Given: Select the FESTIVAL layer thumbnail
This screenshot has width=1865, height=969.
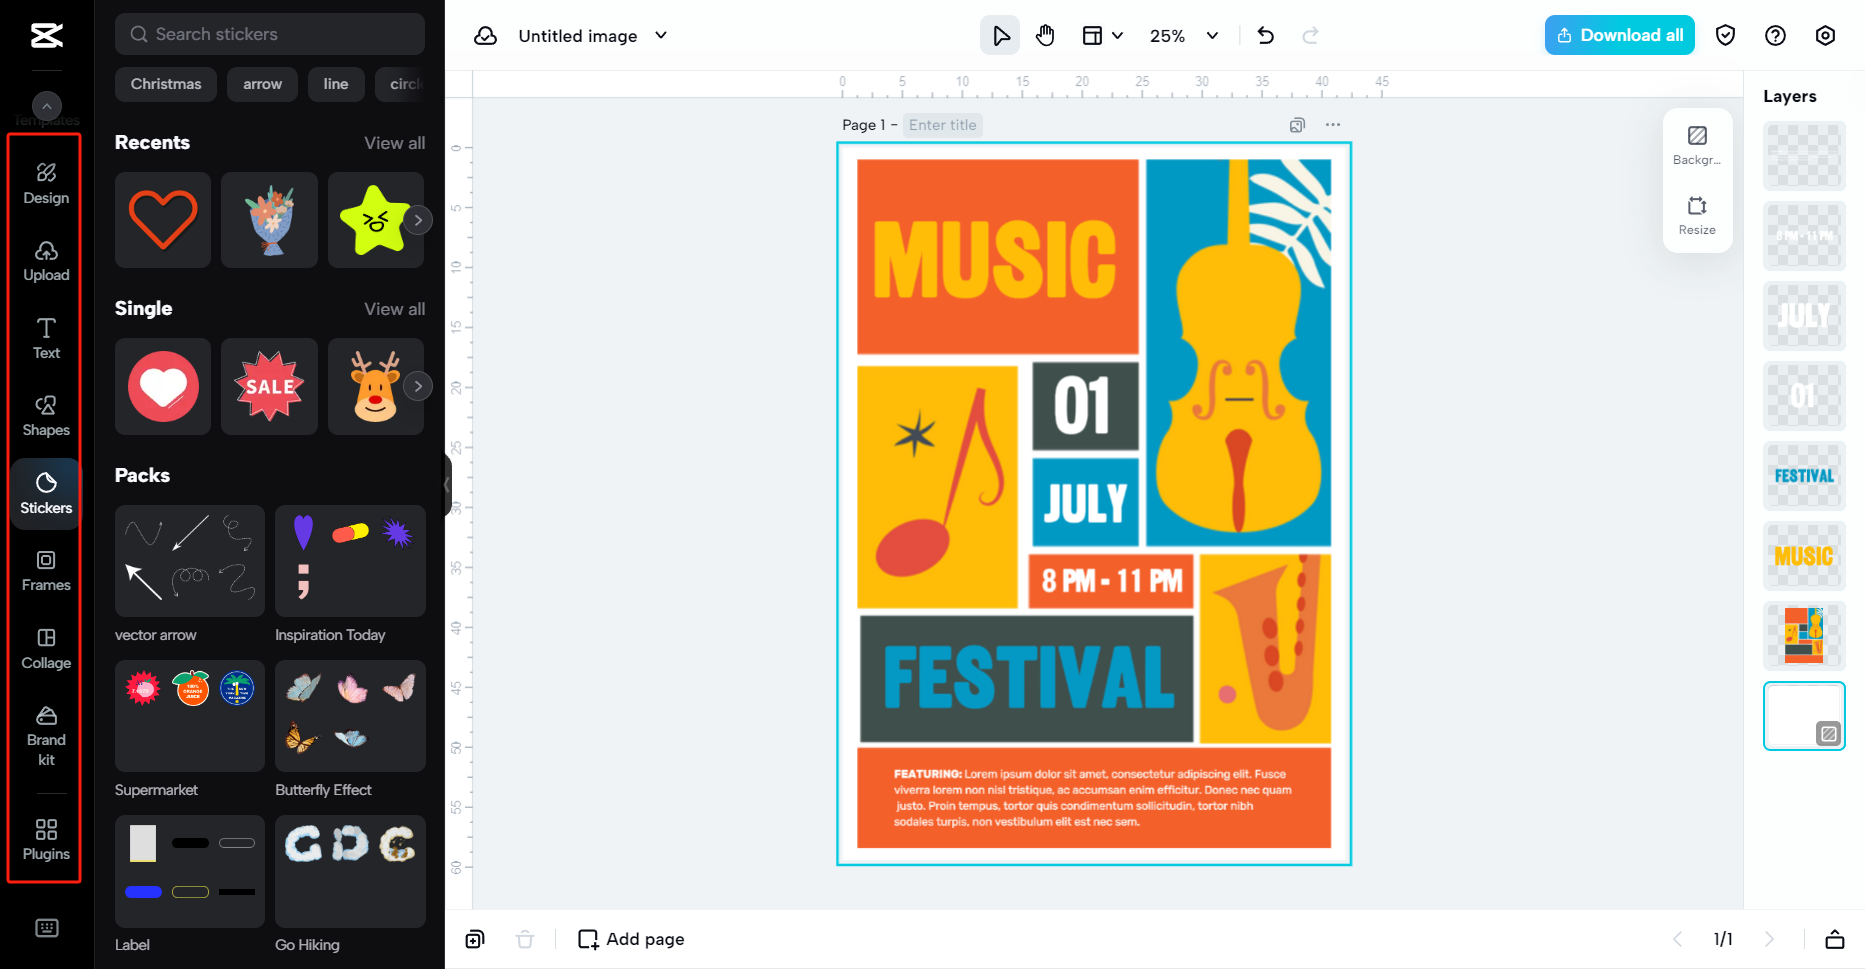Looking at the screenshot, I should (x=1804, y=476).
